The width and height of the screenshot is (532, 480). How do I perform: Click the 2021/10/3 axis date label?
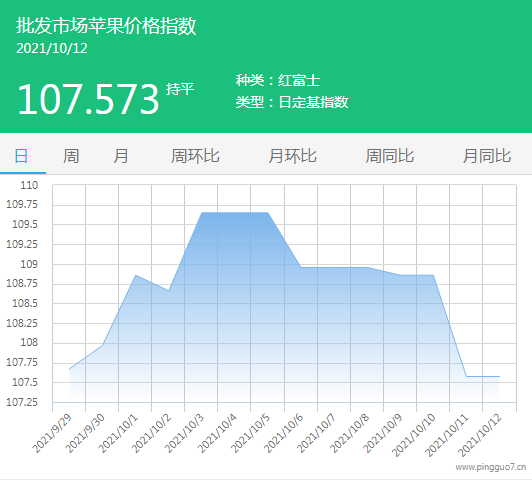(x=185, y=433)
